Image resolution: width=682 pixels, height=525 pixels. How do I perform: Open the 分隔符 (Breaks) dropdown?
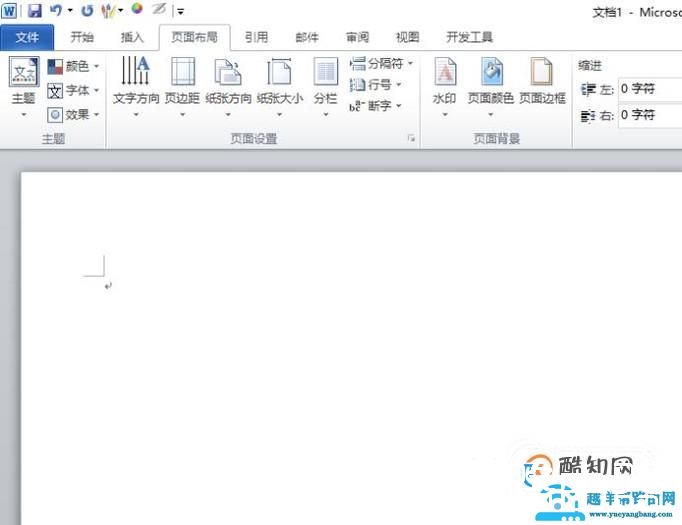(381, 64)
